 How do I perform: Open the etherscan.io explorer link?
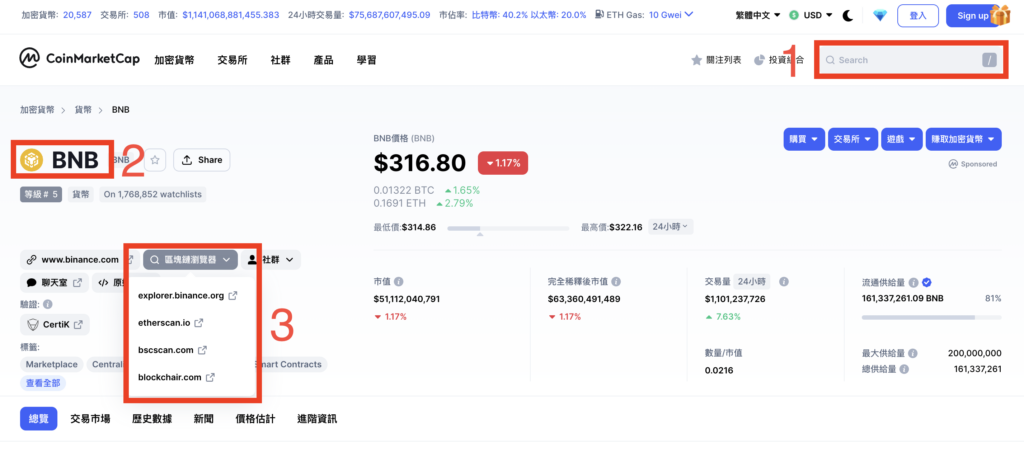tap(163, 323)
